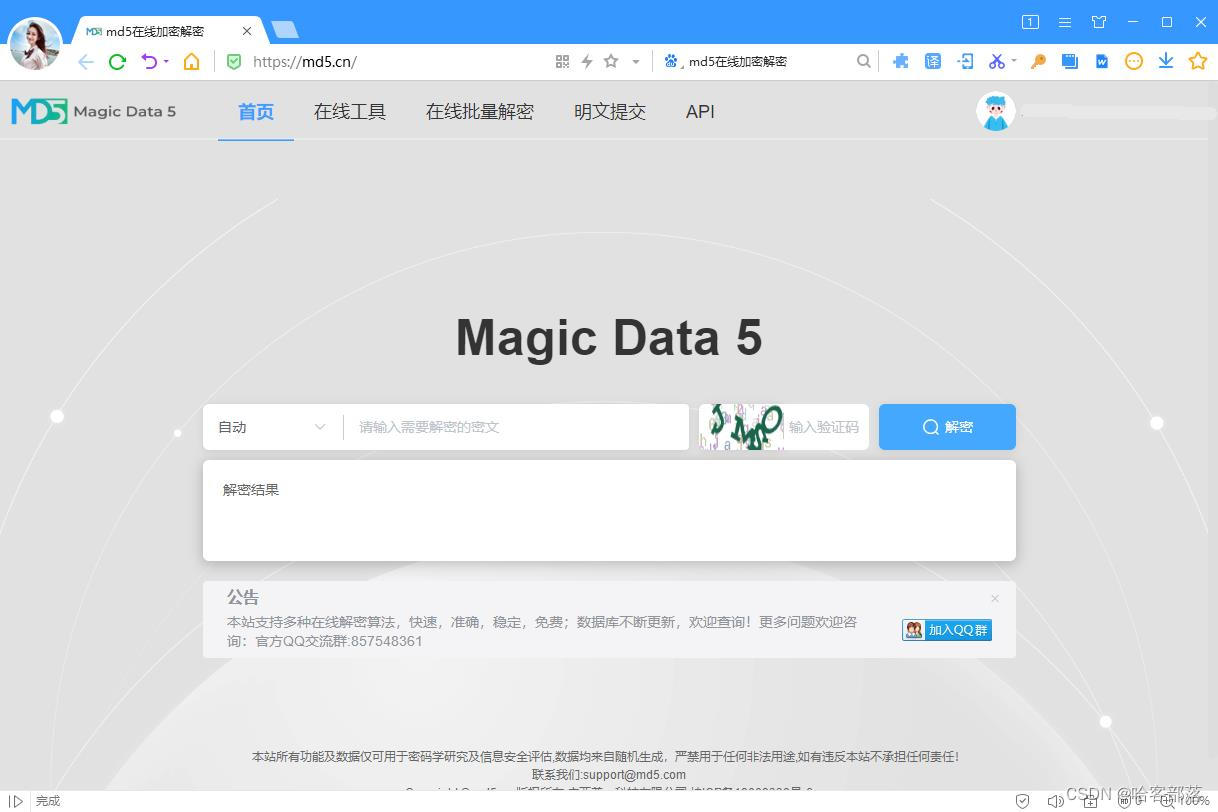Open a new tab with the plus tab button

click(284, 30)
